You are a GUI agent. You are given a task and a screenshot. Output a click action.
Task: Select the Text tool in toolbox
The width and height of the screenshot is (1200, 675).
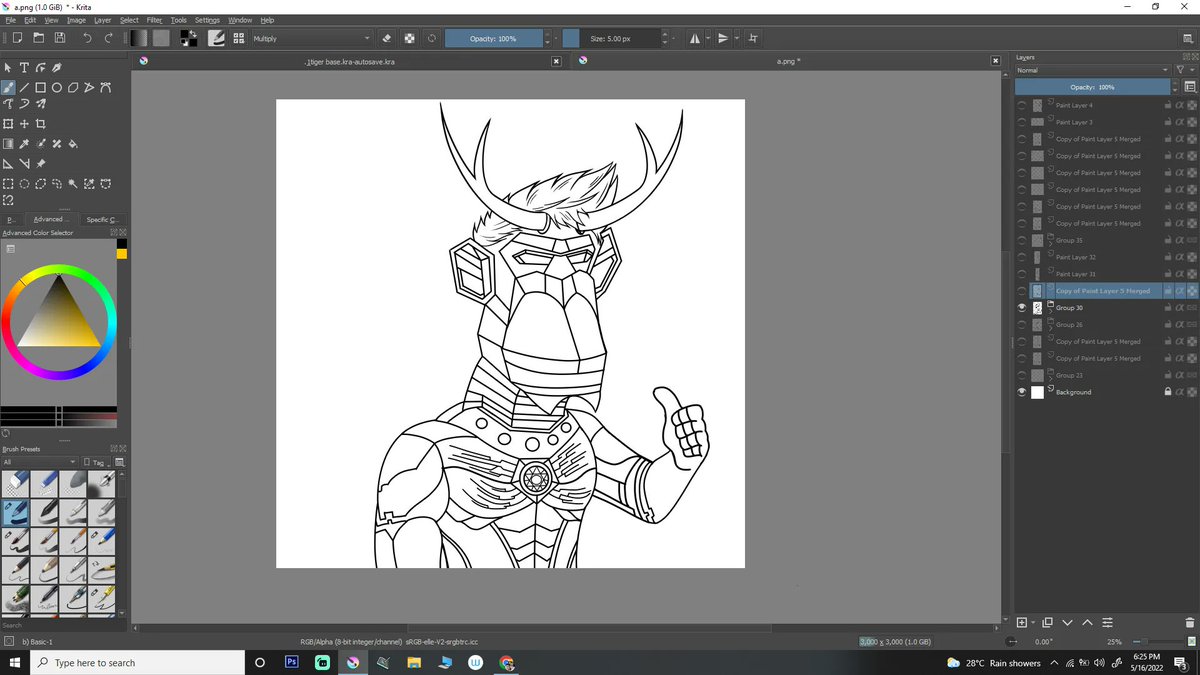(24, 68)
